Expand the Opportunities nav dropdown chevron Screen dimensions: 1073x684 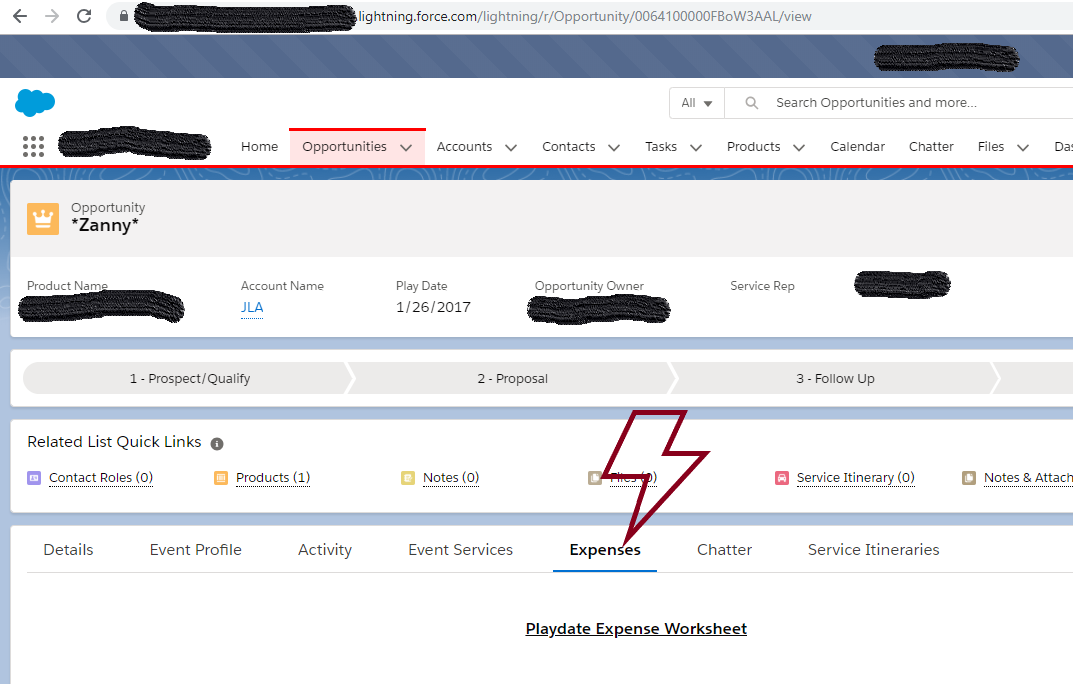[406, 148]
